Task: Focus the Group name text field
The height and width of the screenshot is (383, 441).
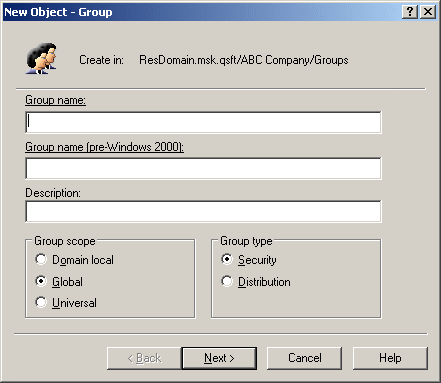Action: [203, 122]
